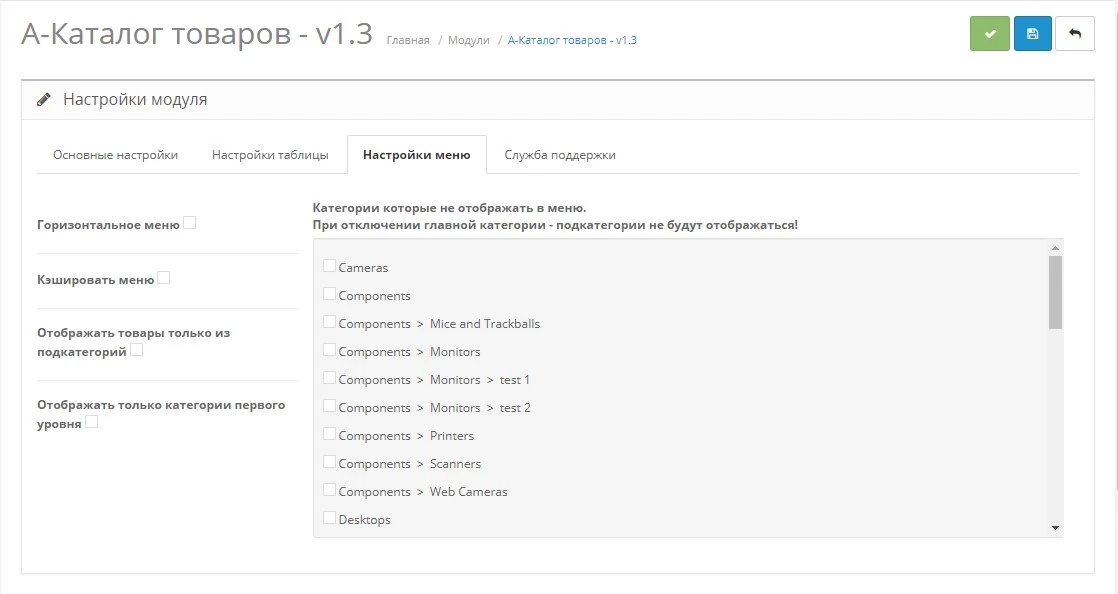The image size is (1118, 594).
Task: Go to Главная breadcrumb link
Action: pos(408,41)
